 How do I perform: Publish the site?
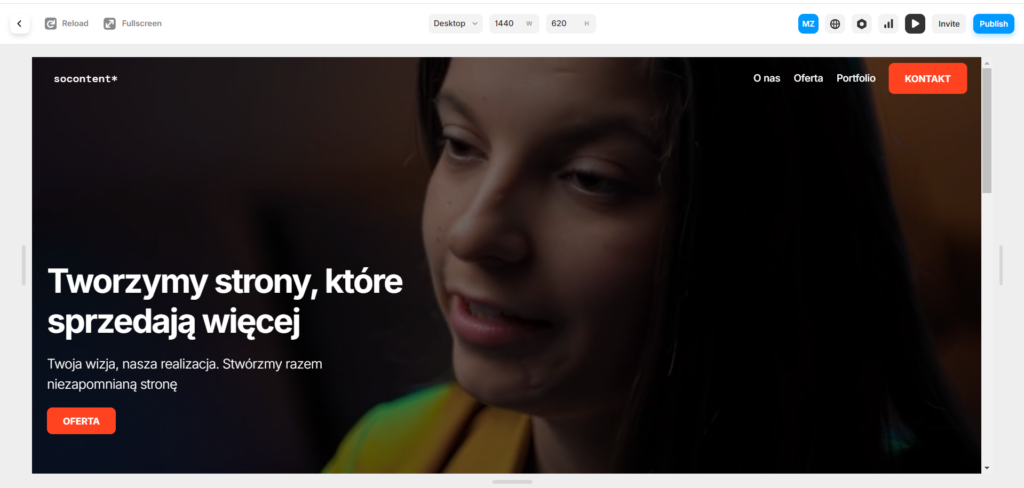tap(993, 24)
